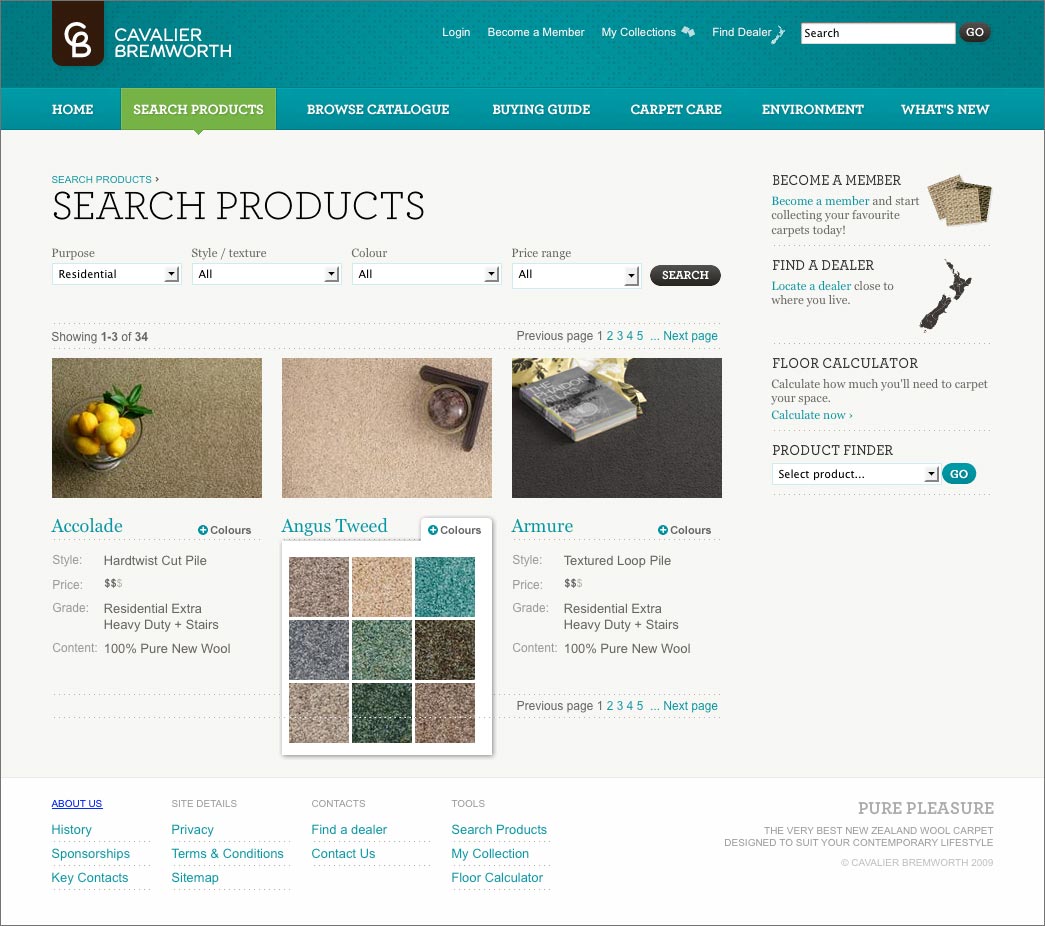Open the Armure product title
The image size is (1045, 926).
coord(542,526)
